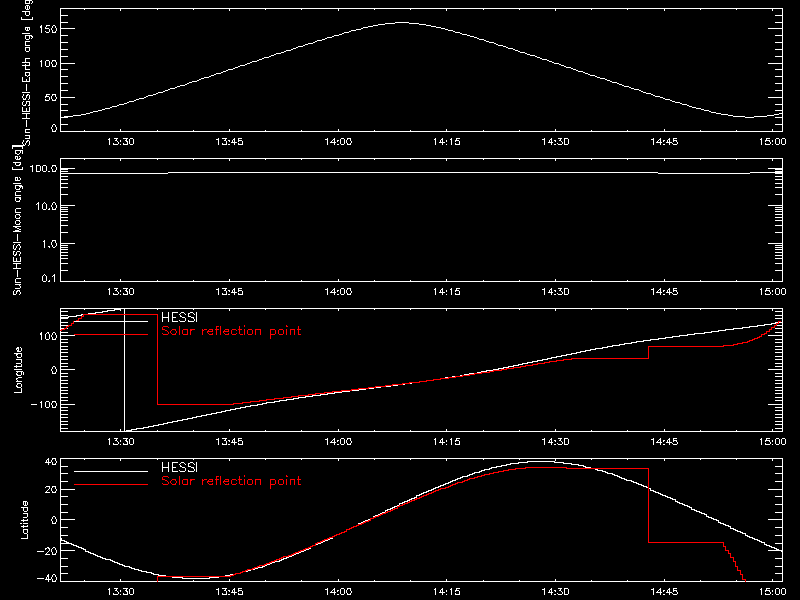Screen dimensions: 800x600
Task: Click 15:00 under the Moon angle plot
Action: click(772, 292)
